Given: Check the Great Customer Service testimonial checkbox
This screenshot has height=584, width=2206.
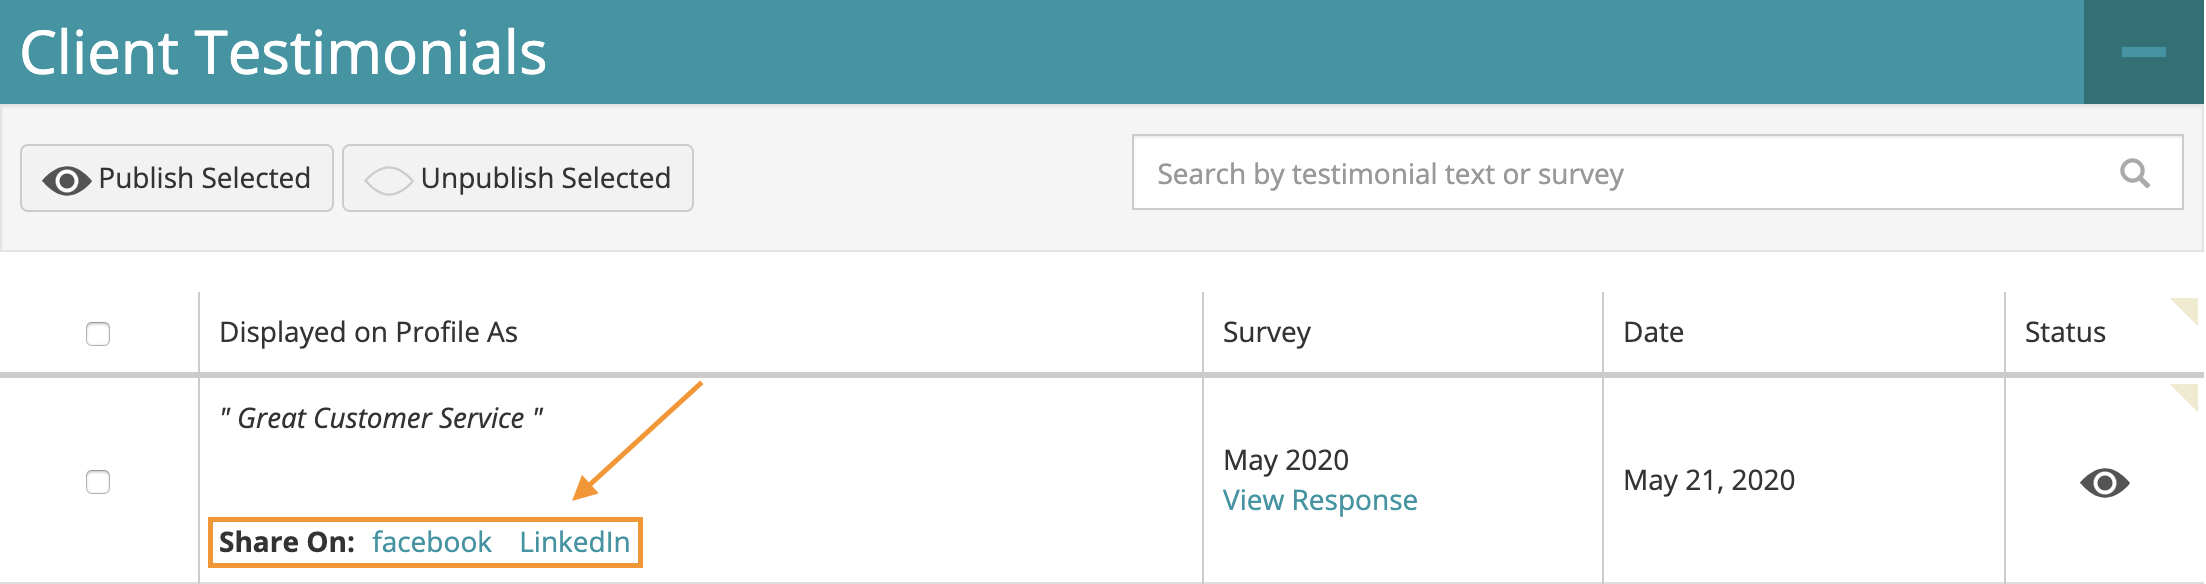Looking at the screenshot, I should click(x=98, y=482).
